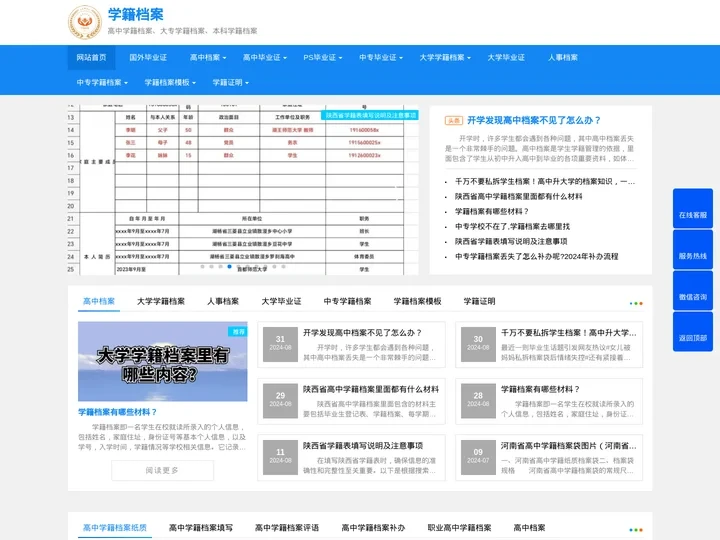The image size is (720, 540).
Task: Open 中专学籍档案丢失了怎么补办呢 link
Action: (536, 256)
